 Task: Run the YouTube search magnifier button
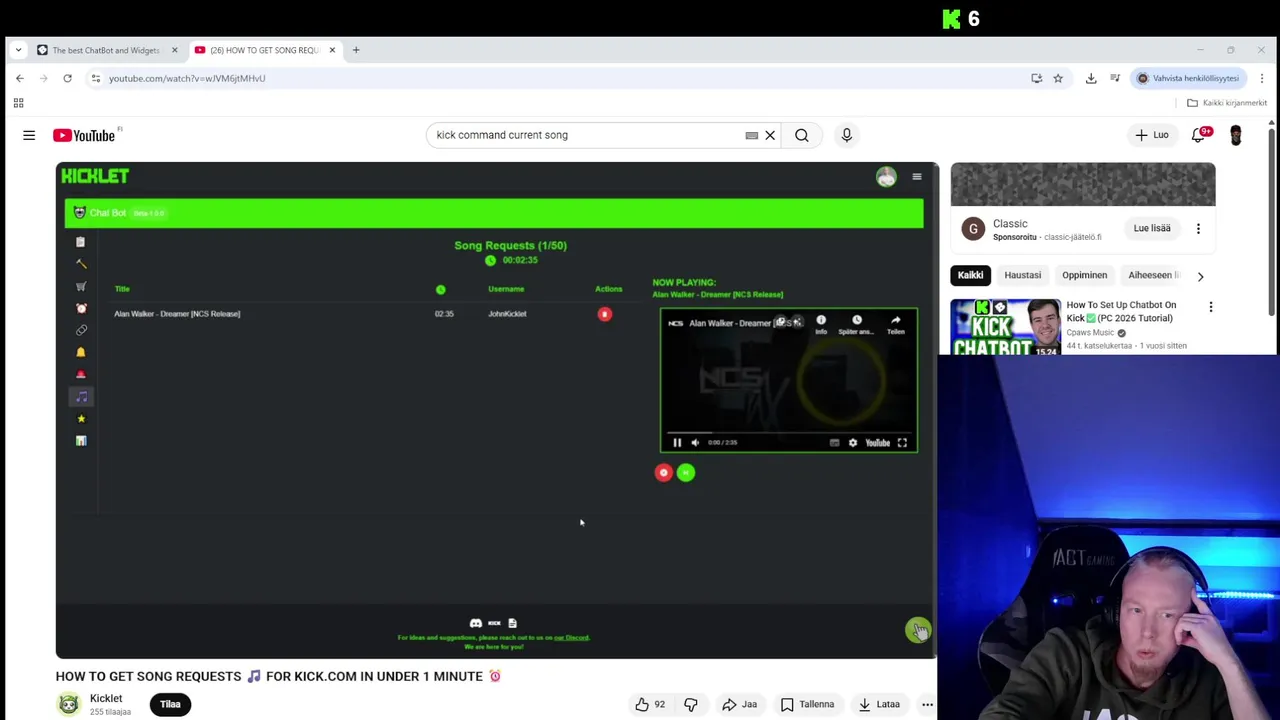tap(802, 135)
